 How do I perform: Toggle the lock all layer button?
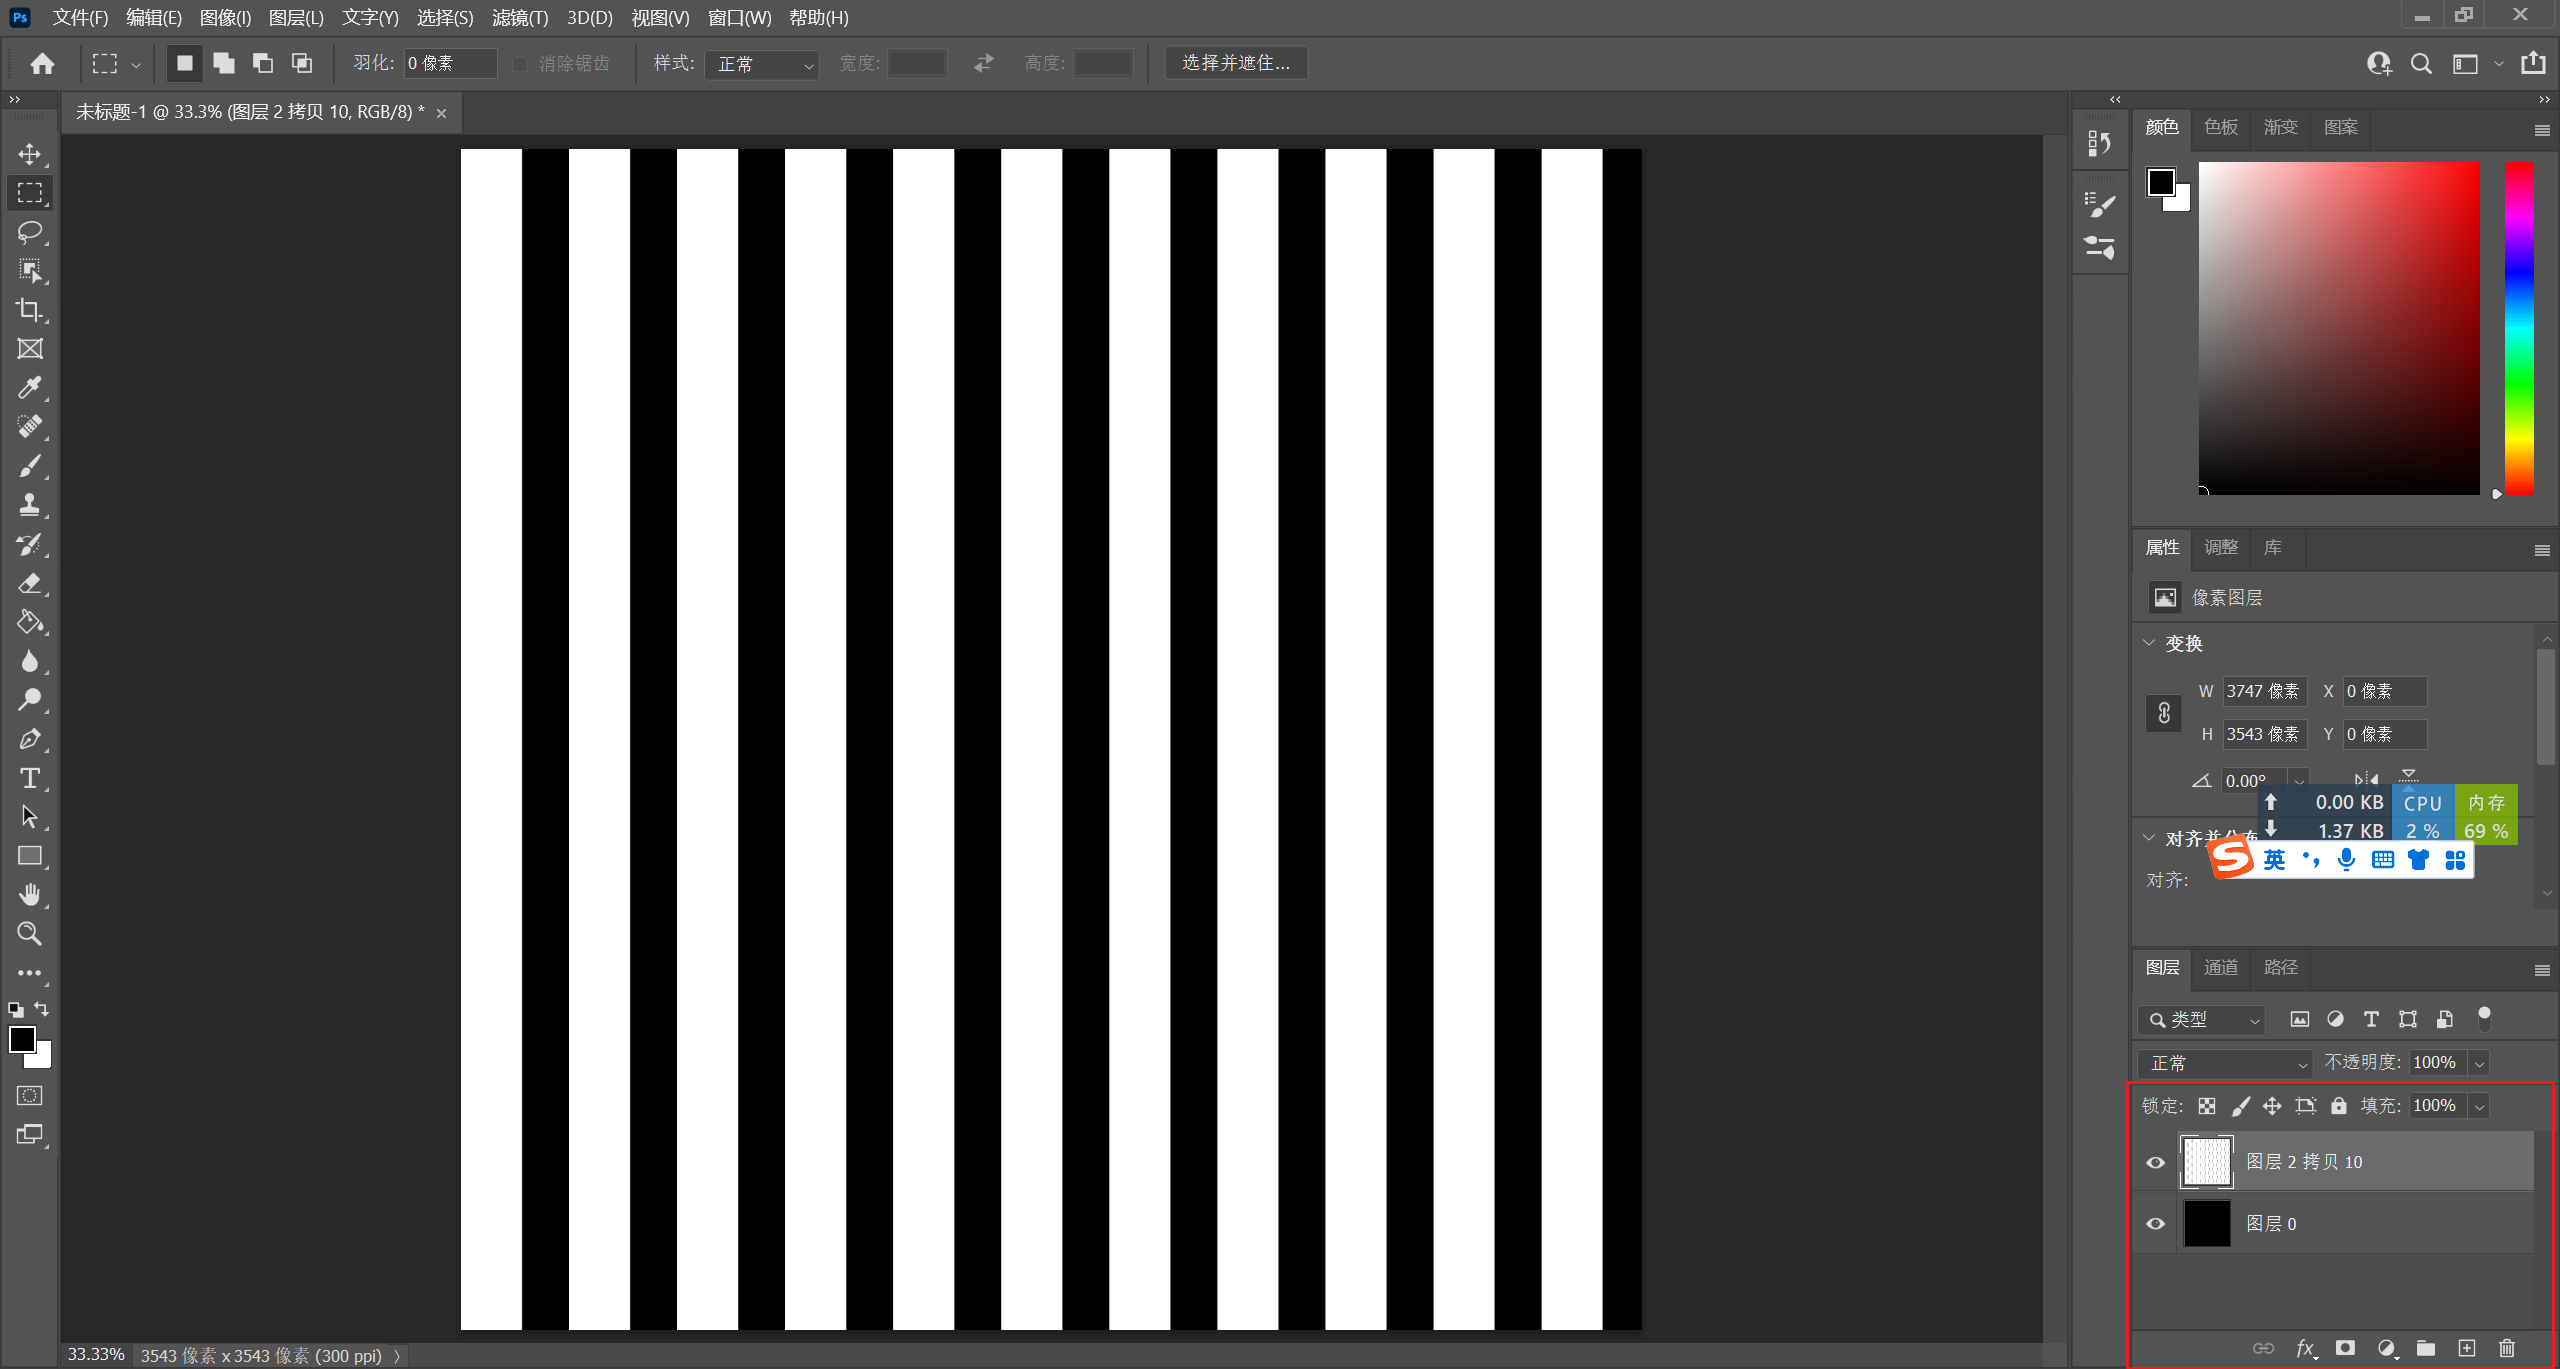coord(2338,1105)
